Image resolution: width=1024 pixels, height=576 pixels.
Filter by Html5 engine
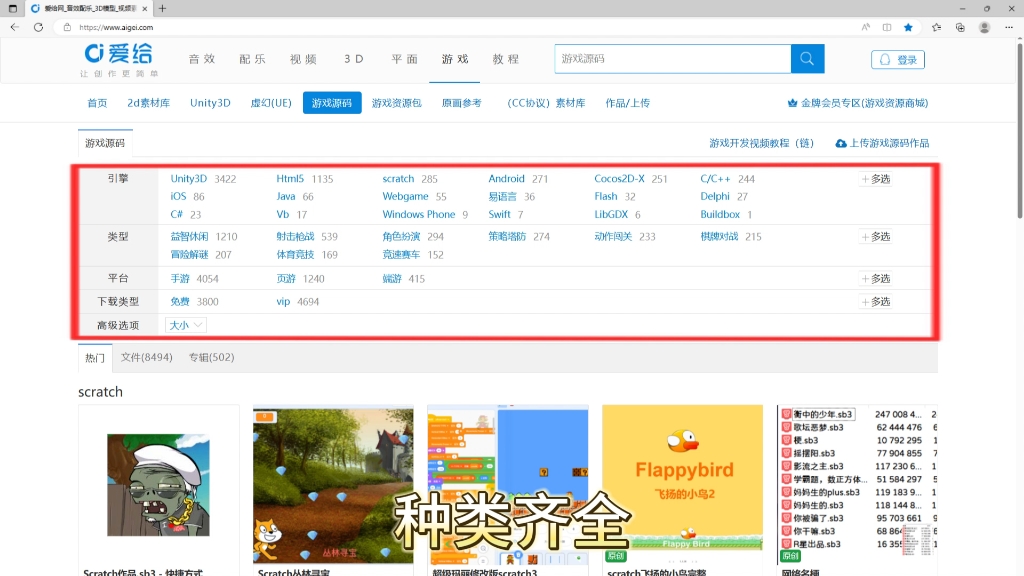coord(290,178)
